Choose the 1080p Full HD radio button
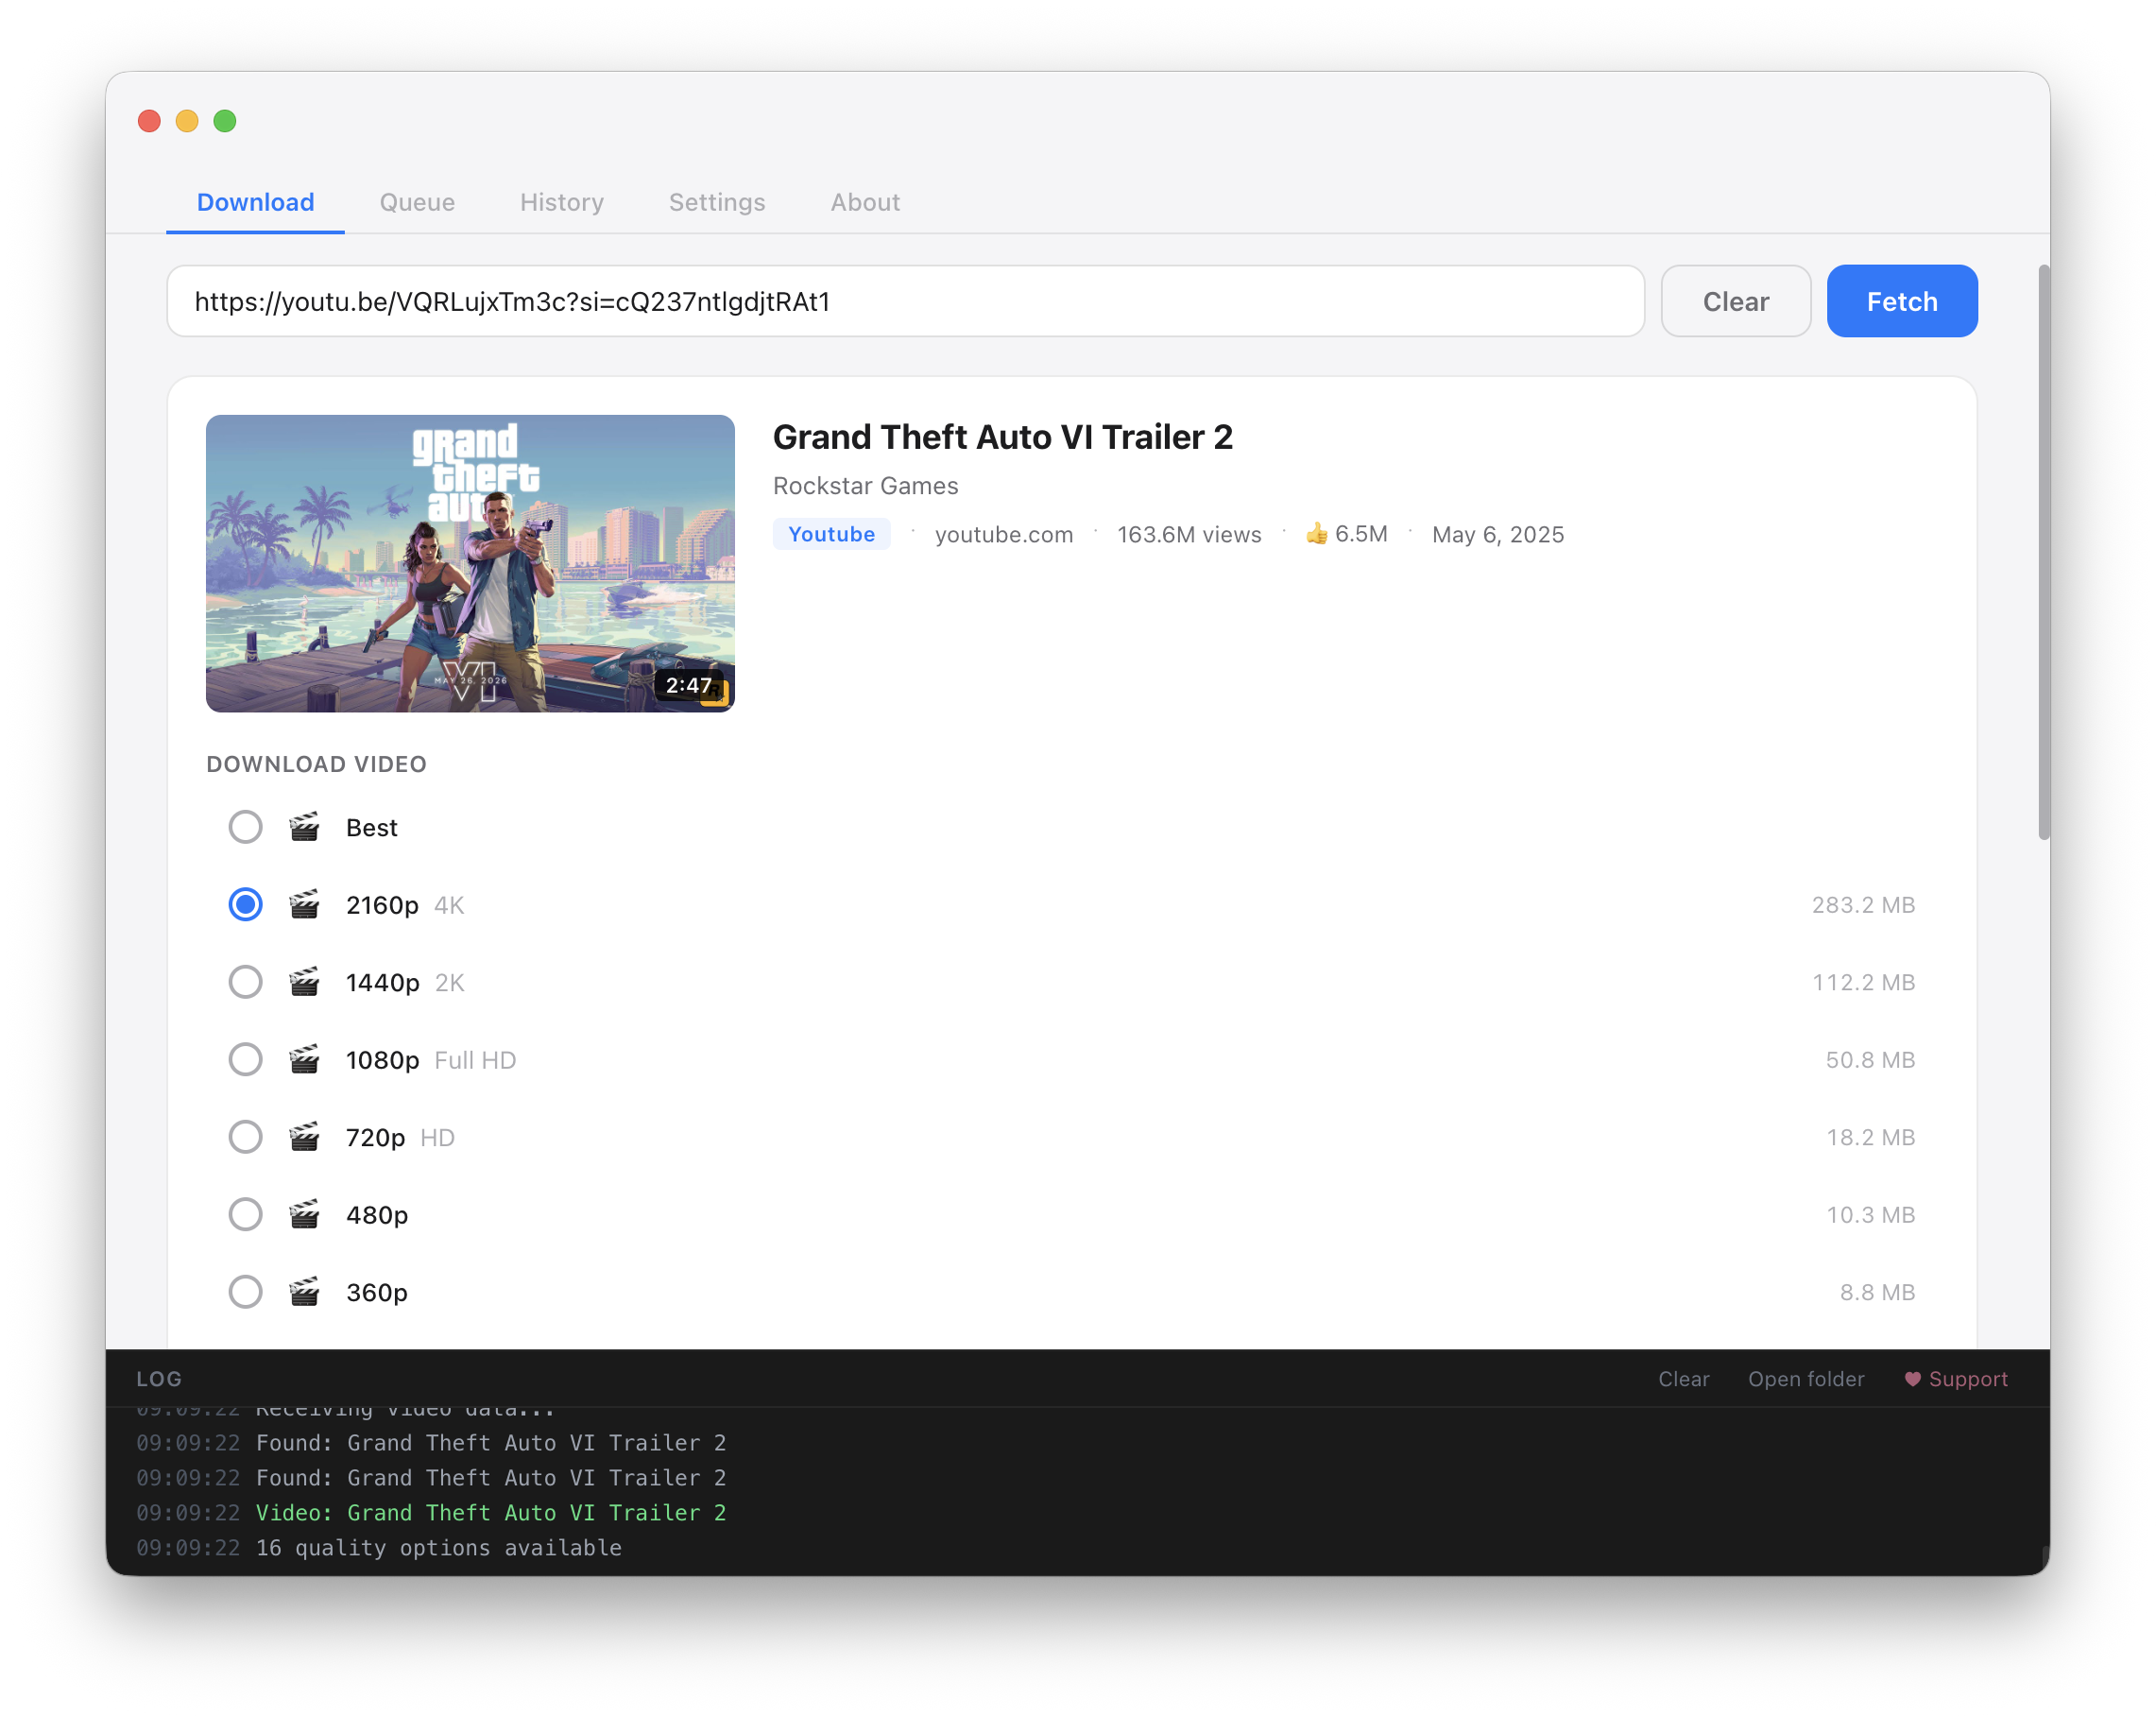The image size is (2156, 1716). [245, 1059]
